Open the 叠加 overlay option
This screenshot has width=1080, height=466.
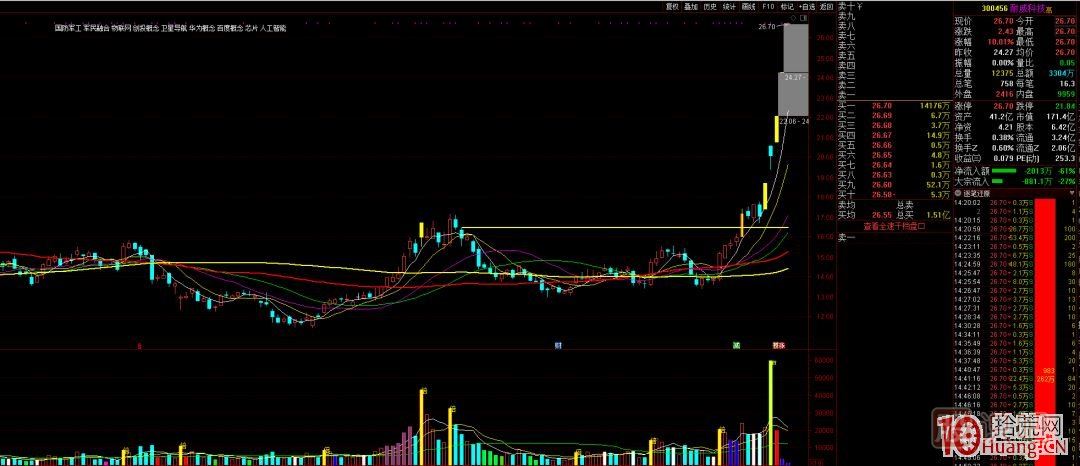coord(691,6)
